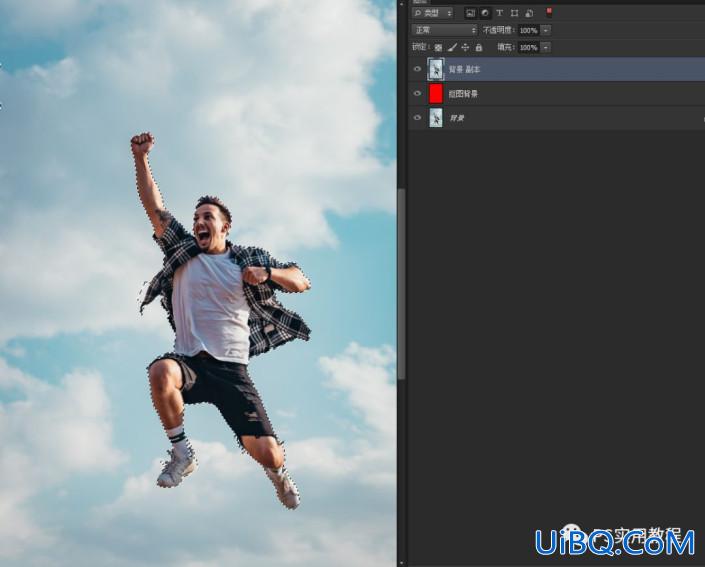The width and height of the screenshot is (705, 567).
Task: Hide the red 抠图背景 layer via eye icon
Action: pos(417,94)
